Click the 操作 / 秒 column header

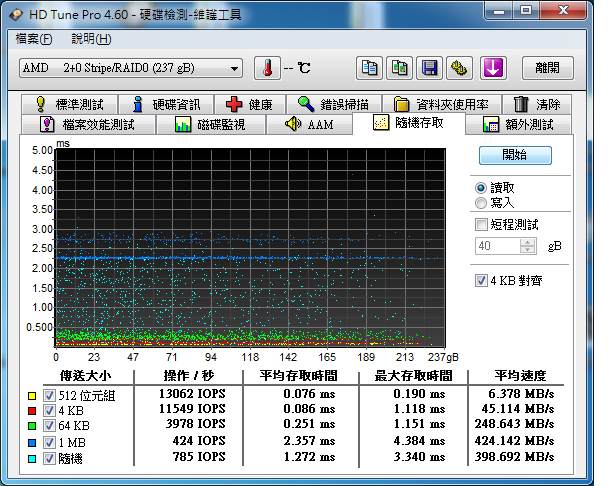[189, 376]
